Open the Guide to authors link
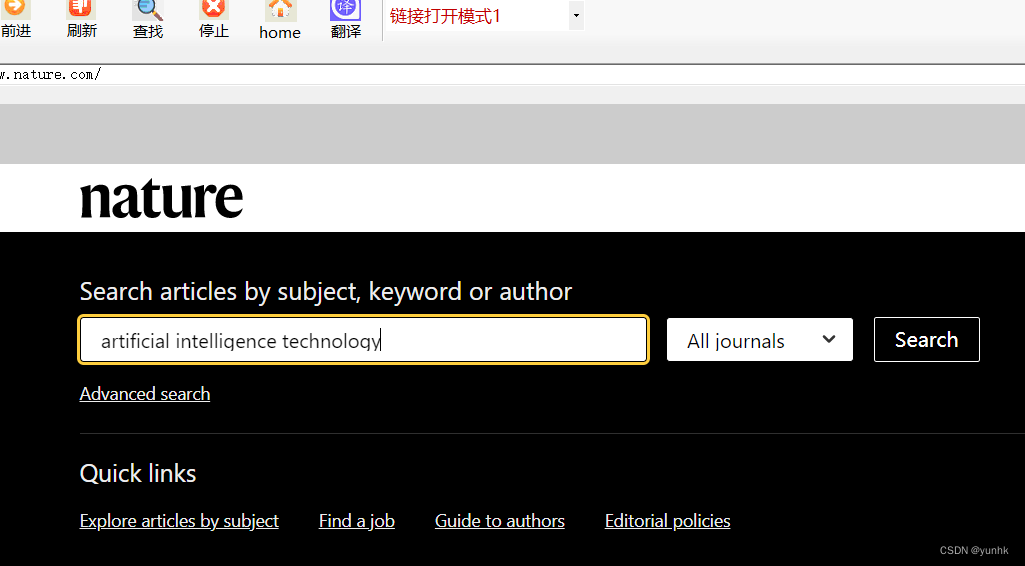This screenshot has width=1025, height=566. 500,521
